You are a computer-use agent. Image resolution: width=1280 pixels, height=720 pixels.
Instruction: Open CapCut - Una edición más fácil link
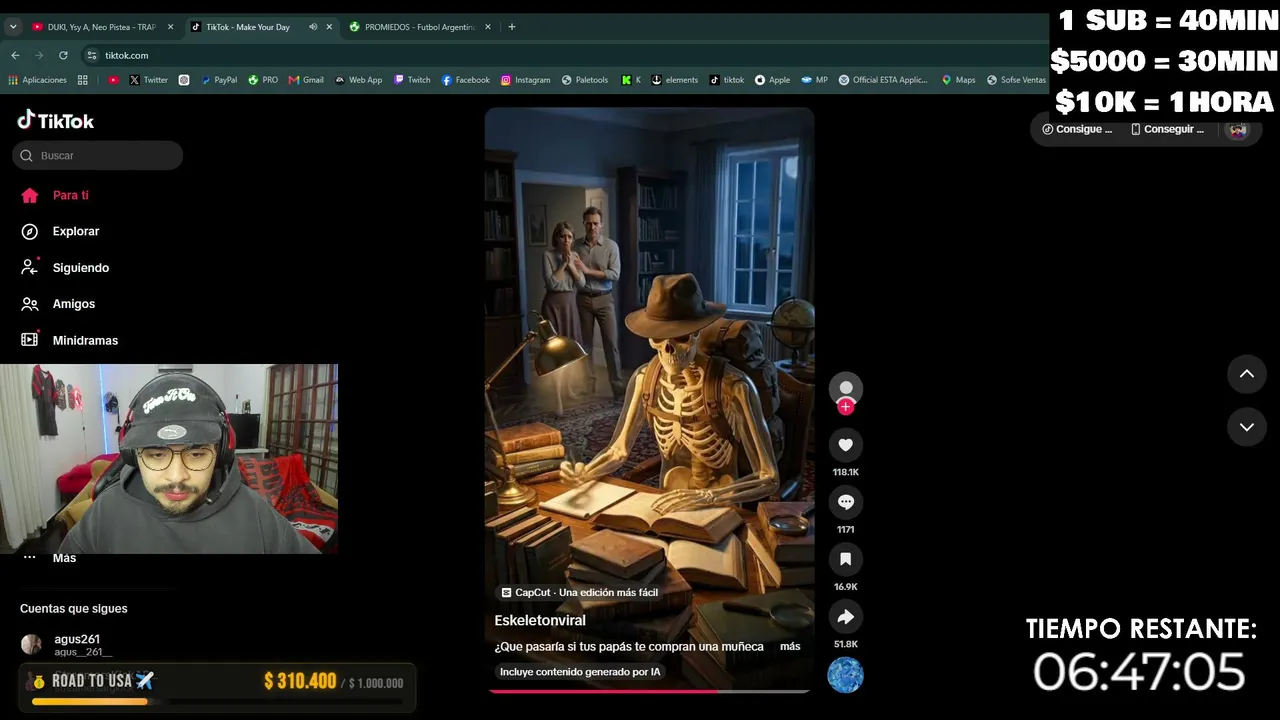[x=579, y=593]
